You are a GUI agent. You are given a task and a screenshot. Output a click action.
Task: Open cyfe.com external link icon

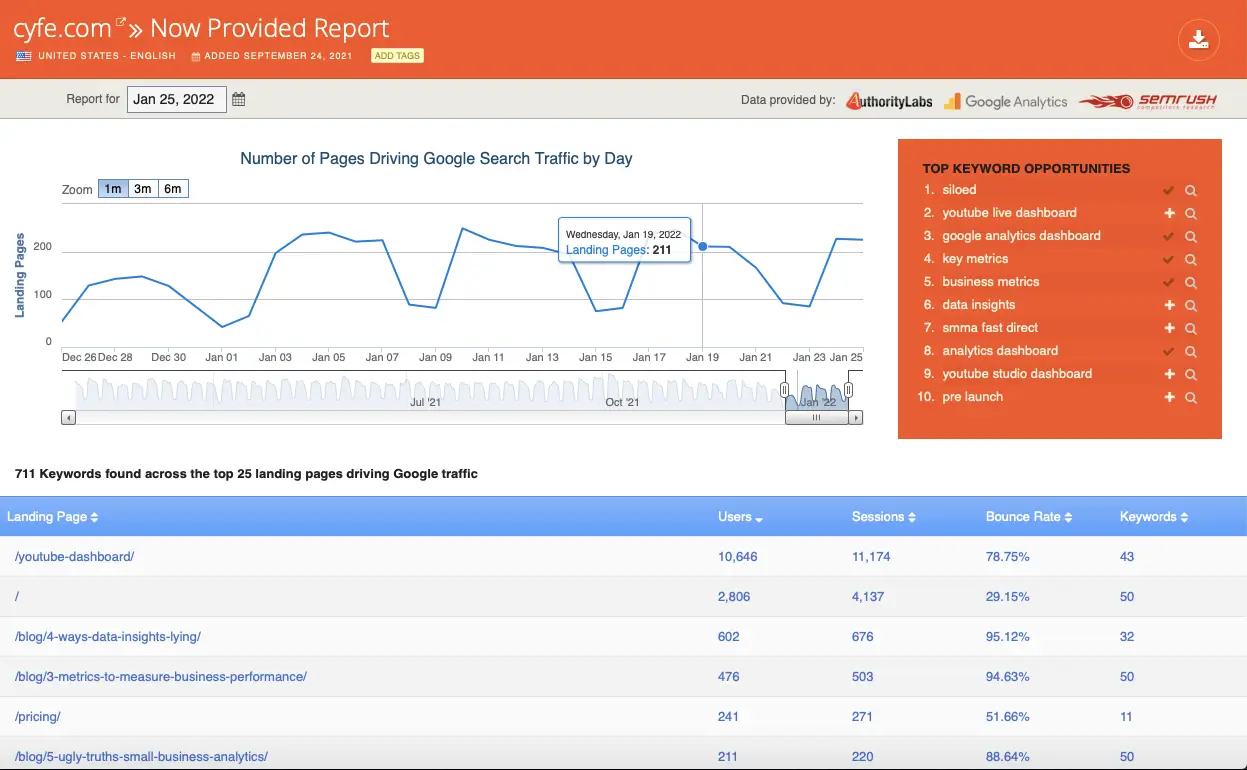(122, 22)
